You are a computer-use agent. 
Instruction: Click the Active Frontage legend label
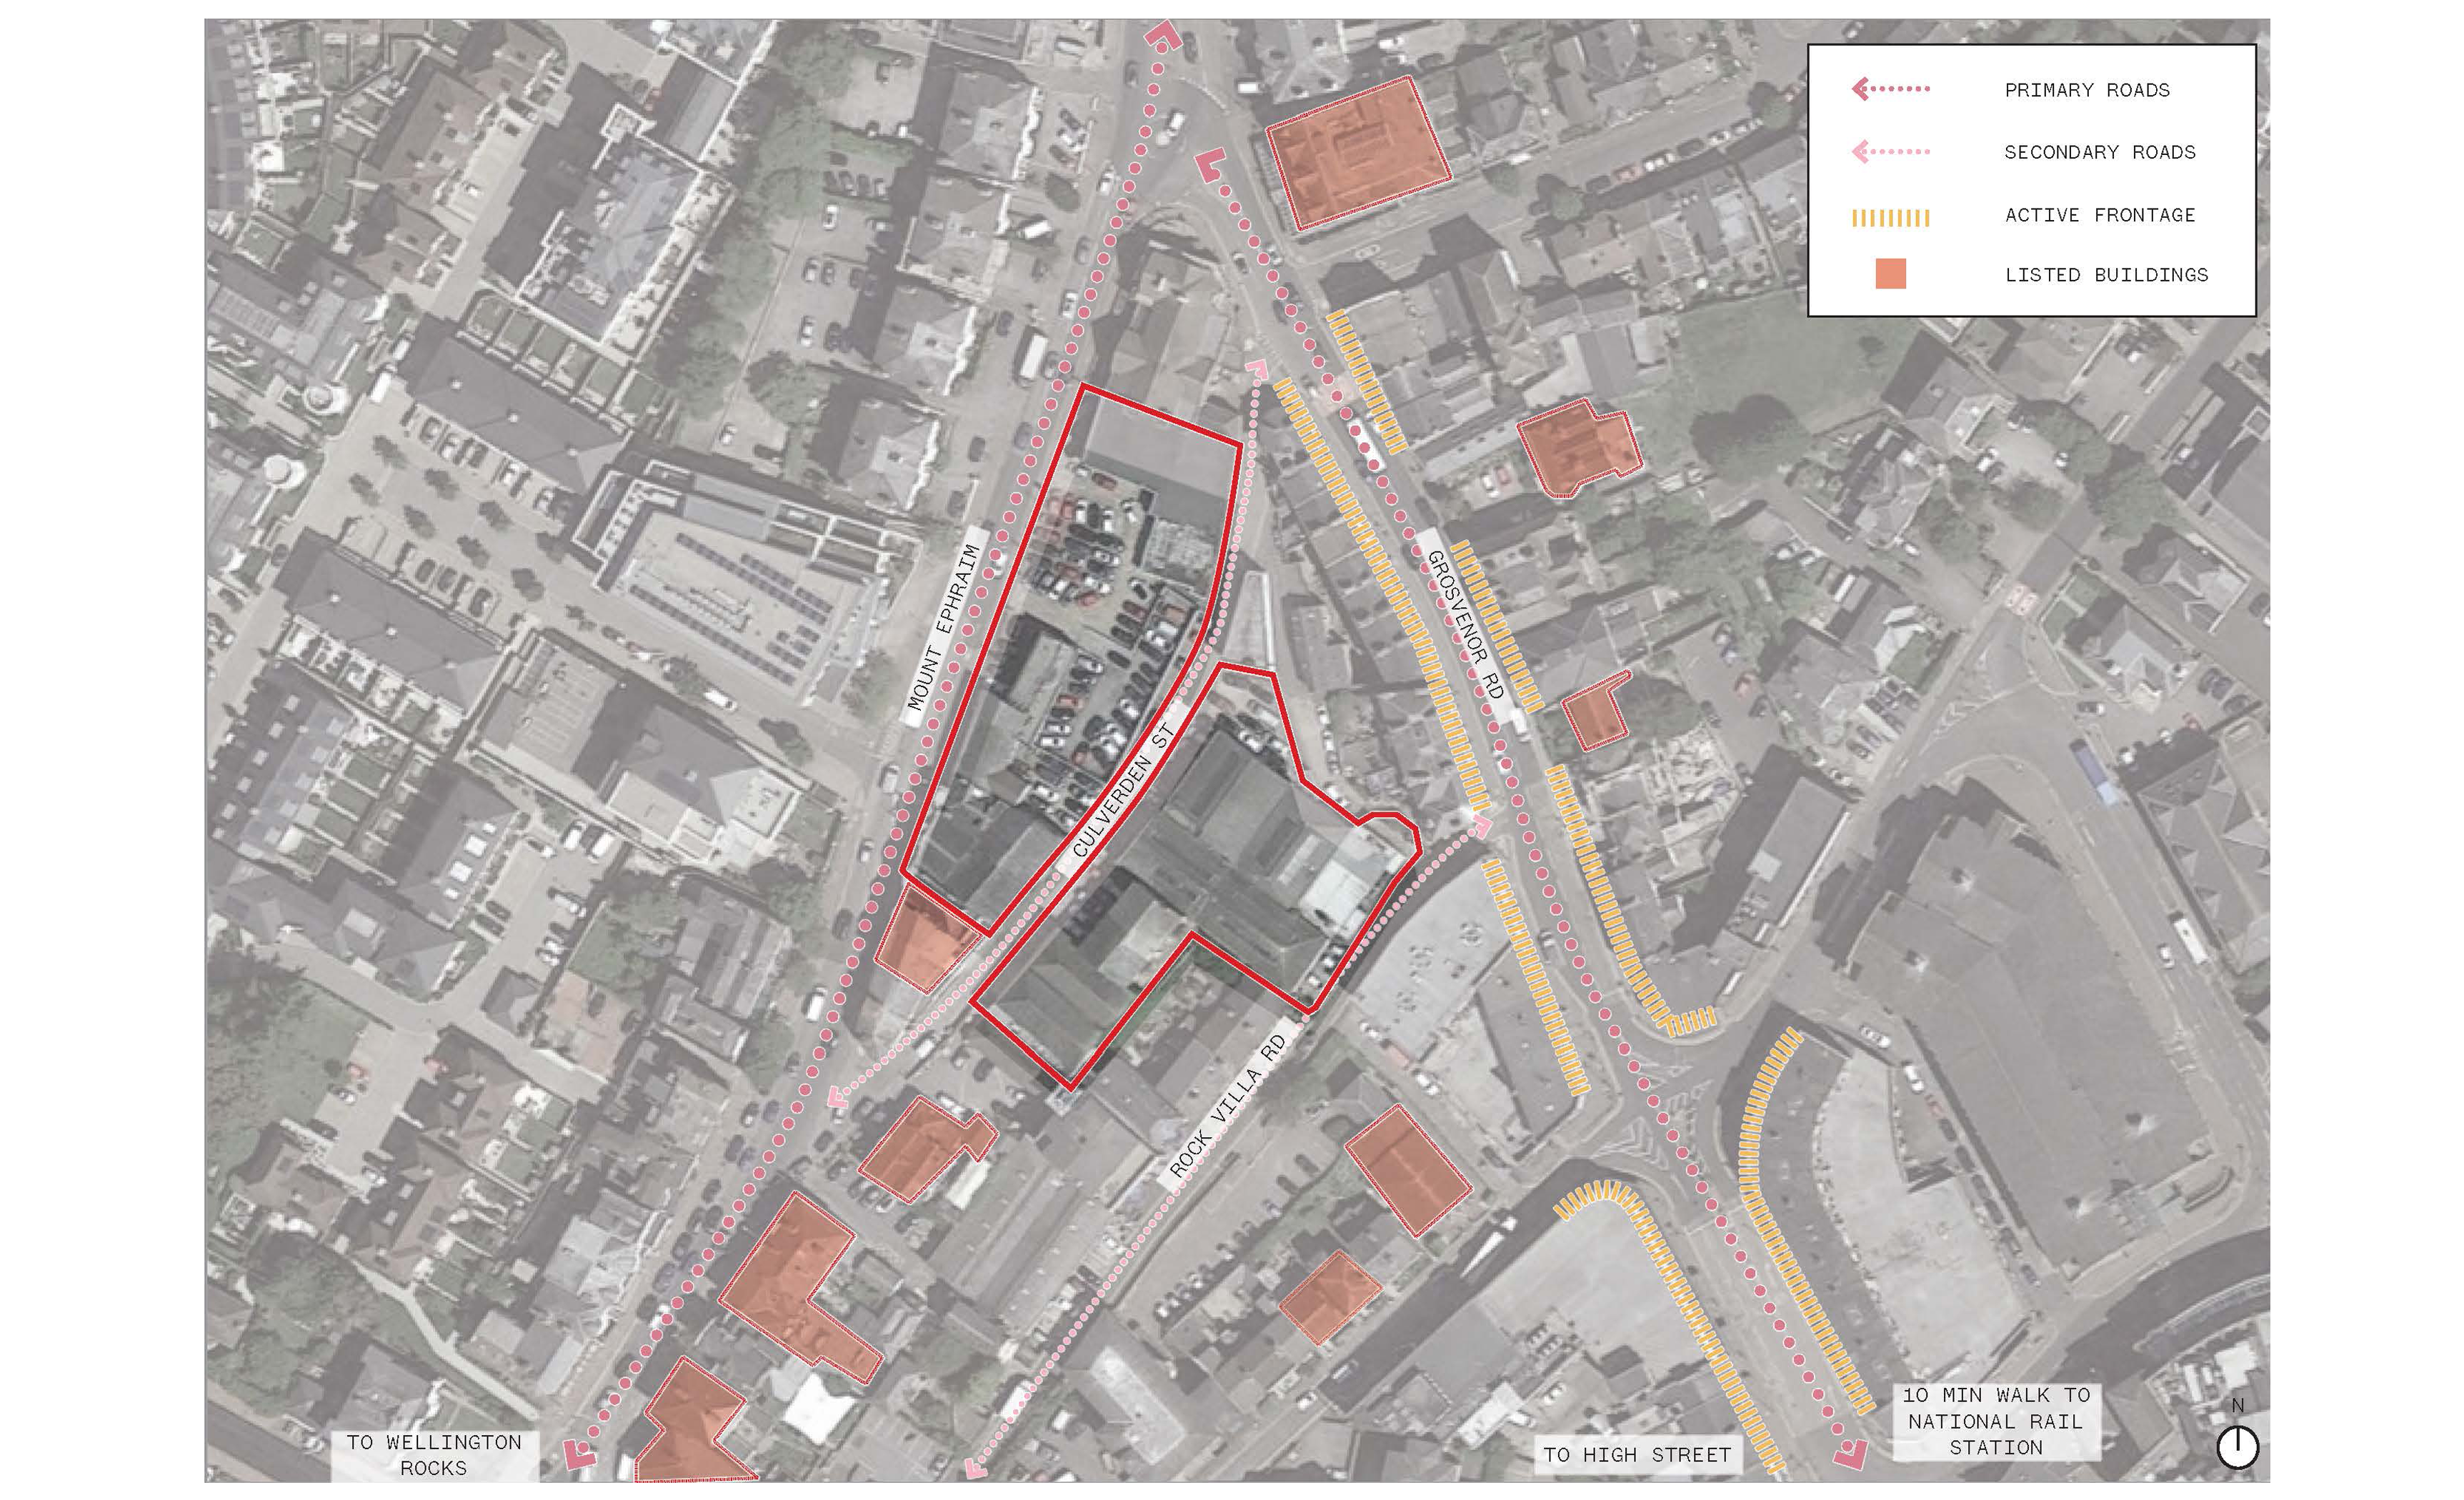(x=2100, y=215)
